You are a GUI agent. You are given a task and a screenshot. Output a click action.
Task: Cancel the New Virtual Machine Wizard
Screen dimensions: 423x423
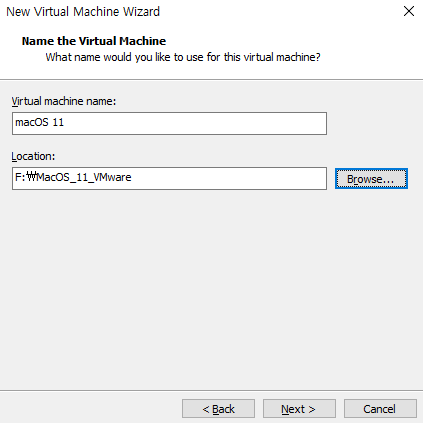[380, 409]
